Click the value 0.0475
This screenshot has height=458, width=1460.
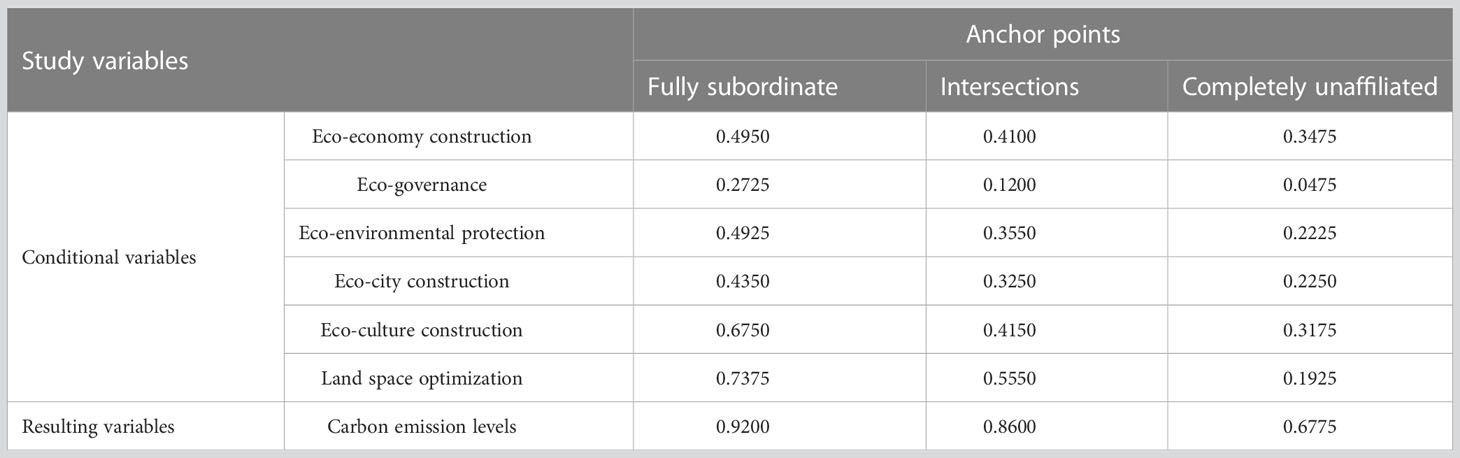click(1310, 184)
